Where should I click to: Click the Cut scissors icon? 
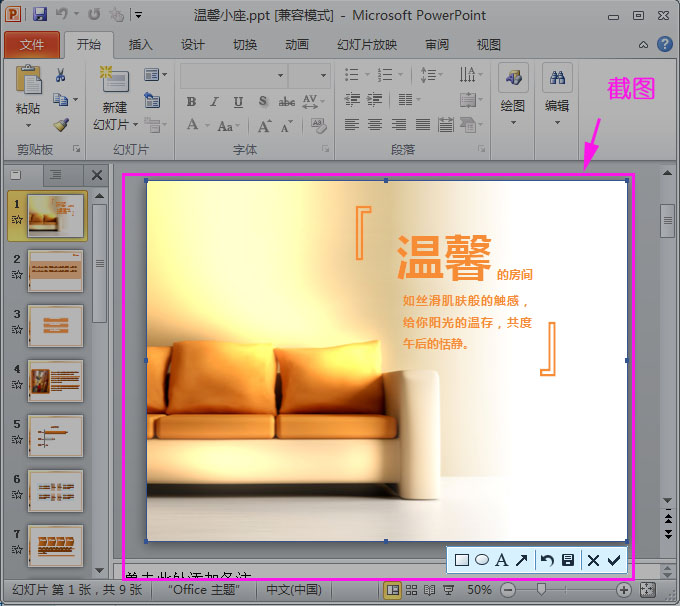click(x=61, y=75)
